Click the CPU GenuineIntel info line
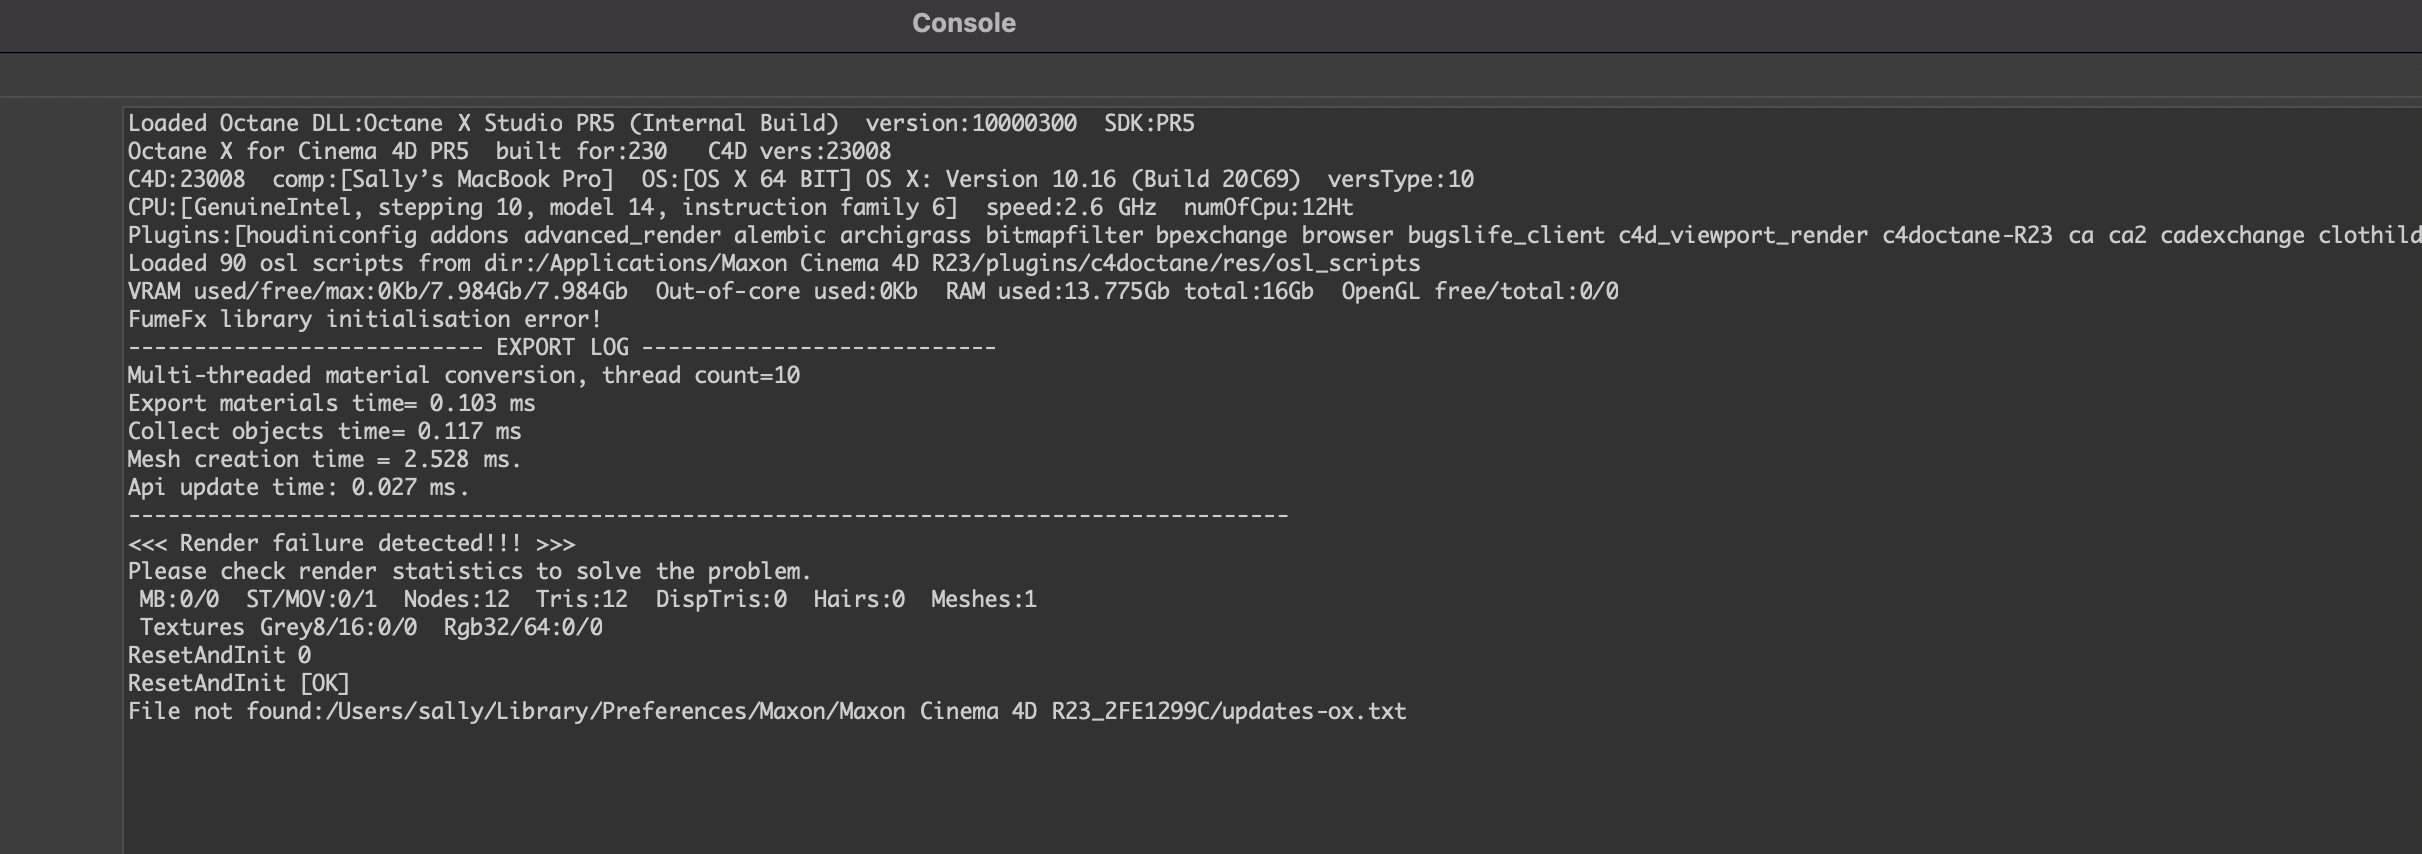The image size is (2422, 854). 740,207
